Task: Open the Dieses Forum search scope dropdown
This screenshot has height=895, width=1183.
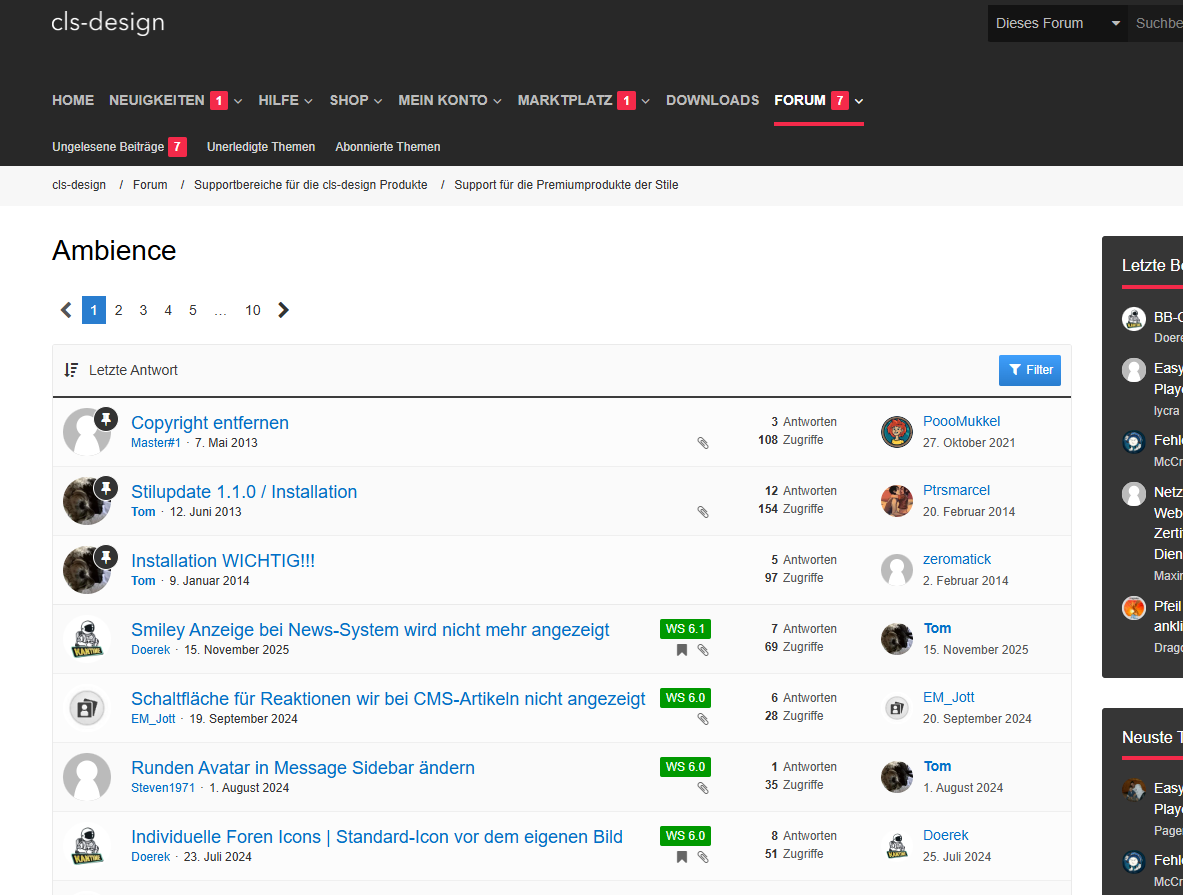Action: pos(1057,23)
